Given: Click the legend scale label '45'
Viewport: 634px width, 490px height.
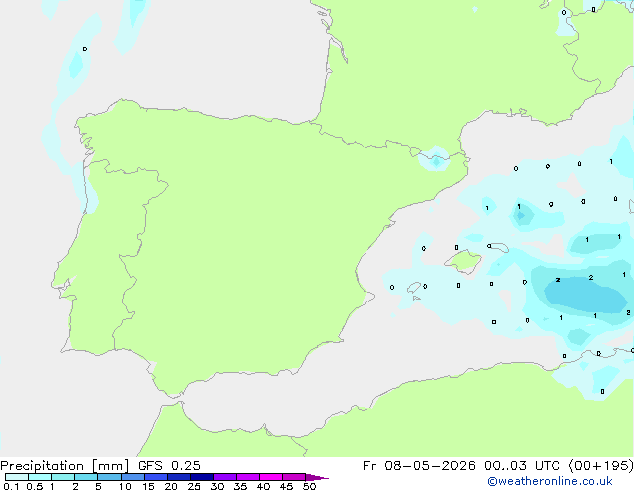Looking at the screenshot, I should click(x=286, y=486).
